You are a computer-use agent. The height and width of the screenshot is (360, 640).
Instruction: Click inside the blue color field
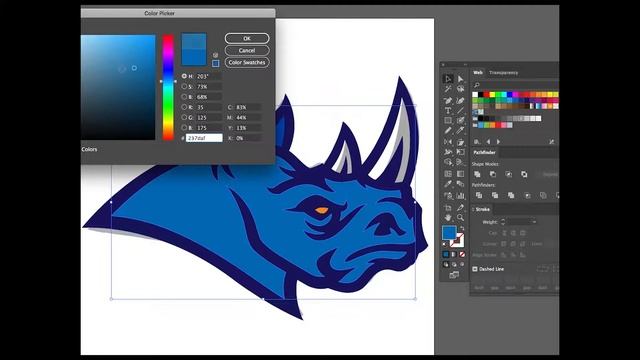click(x=118, y=87)
